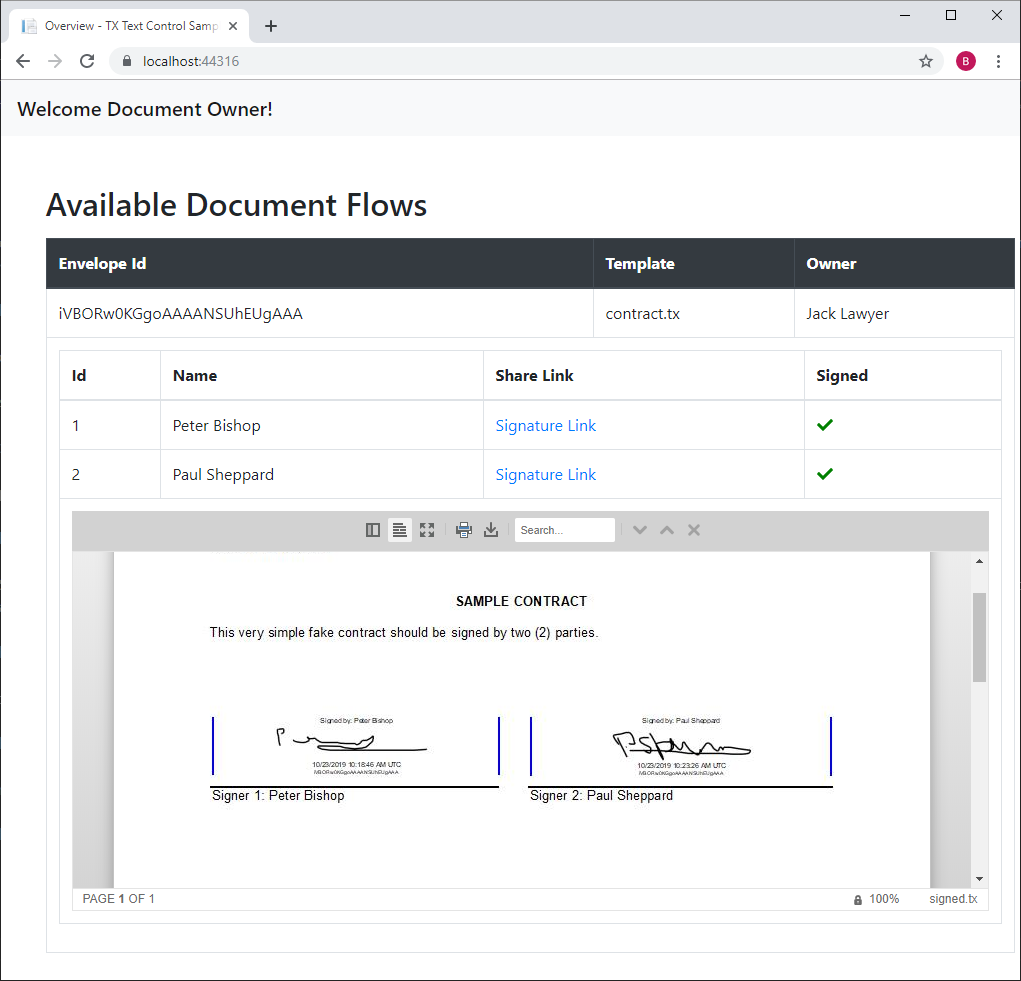This screenshot has width=1021, height=981.
Task: Jump to the previous search result
Action: pyautogui.click(x=667, y=530)
